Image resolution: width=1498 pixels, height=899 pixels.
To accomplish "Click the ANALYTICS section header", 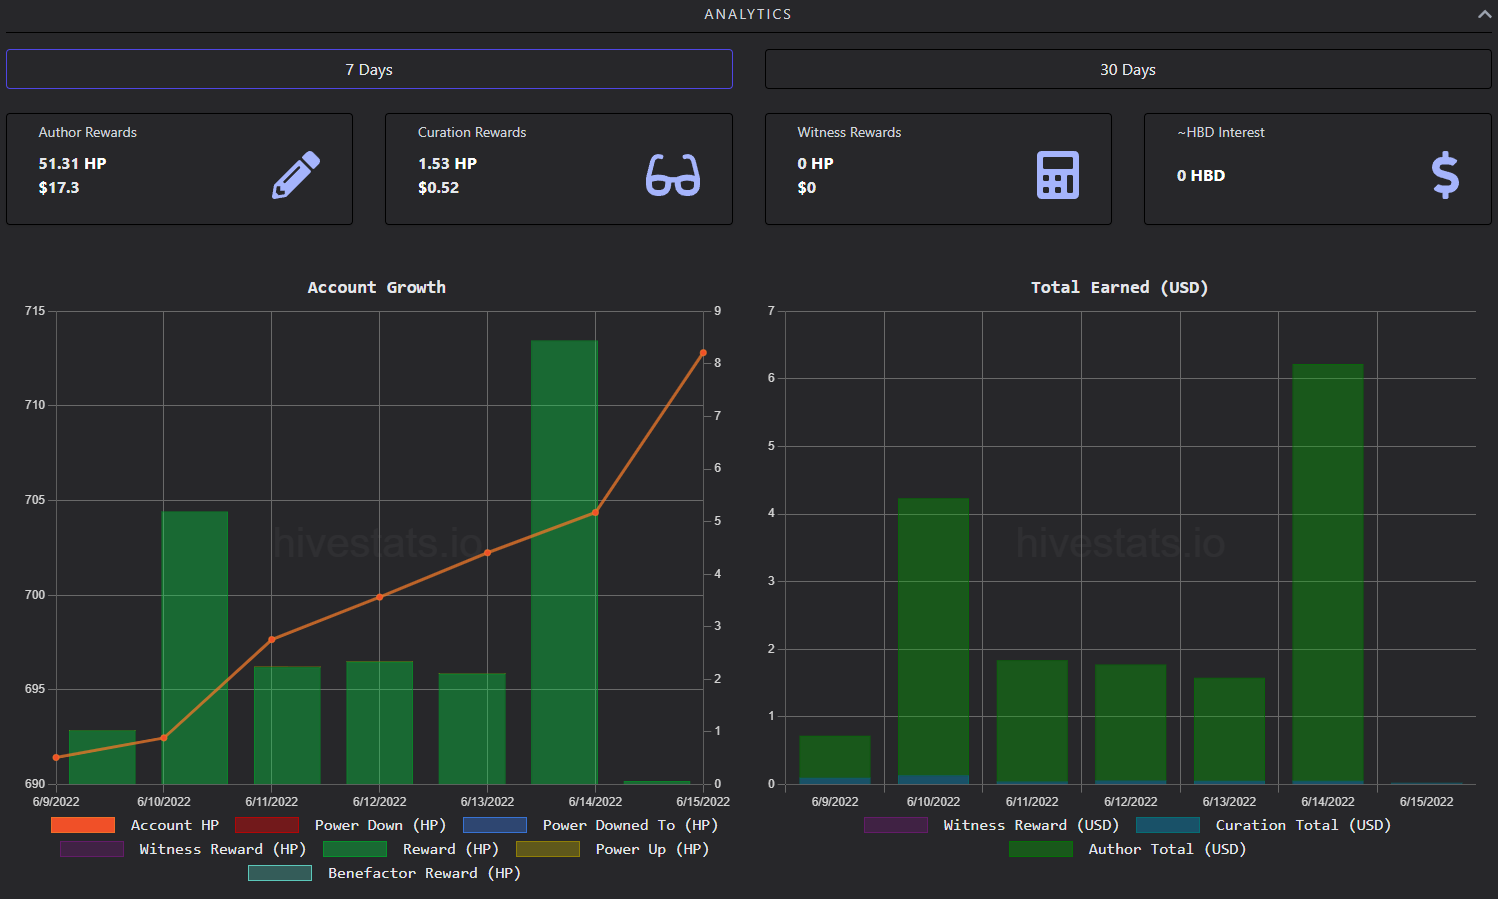I will click(748, 14).
